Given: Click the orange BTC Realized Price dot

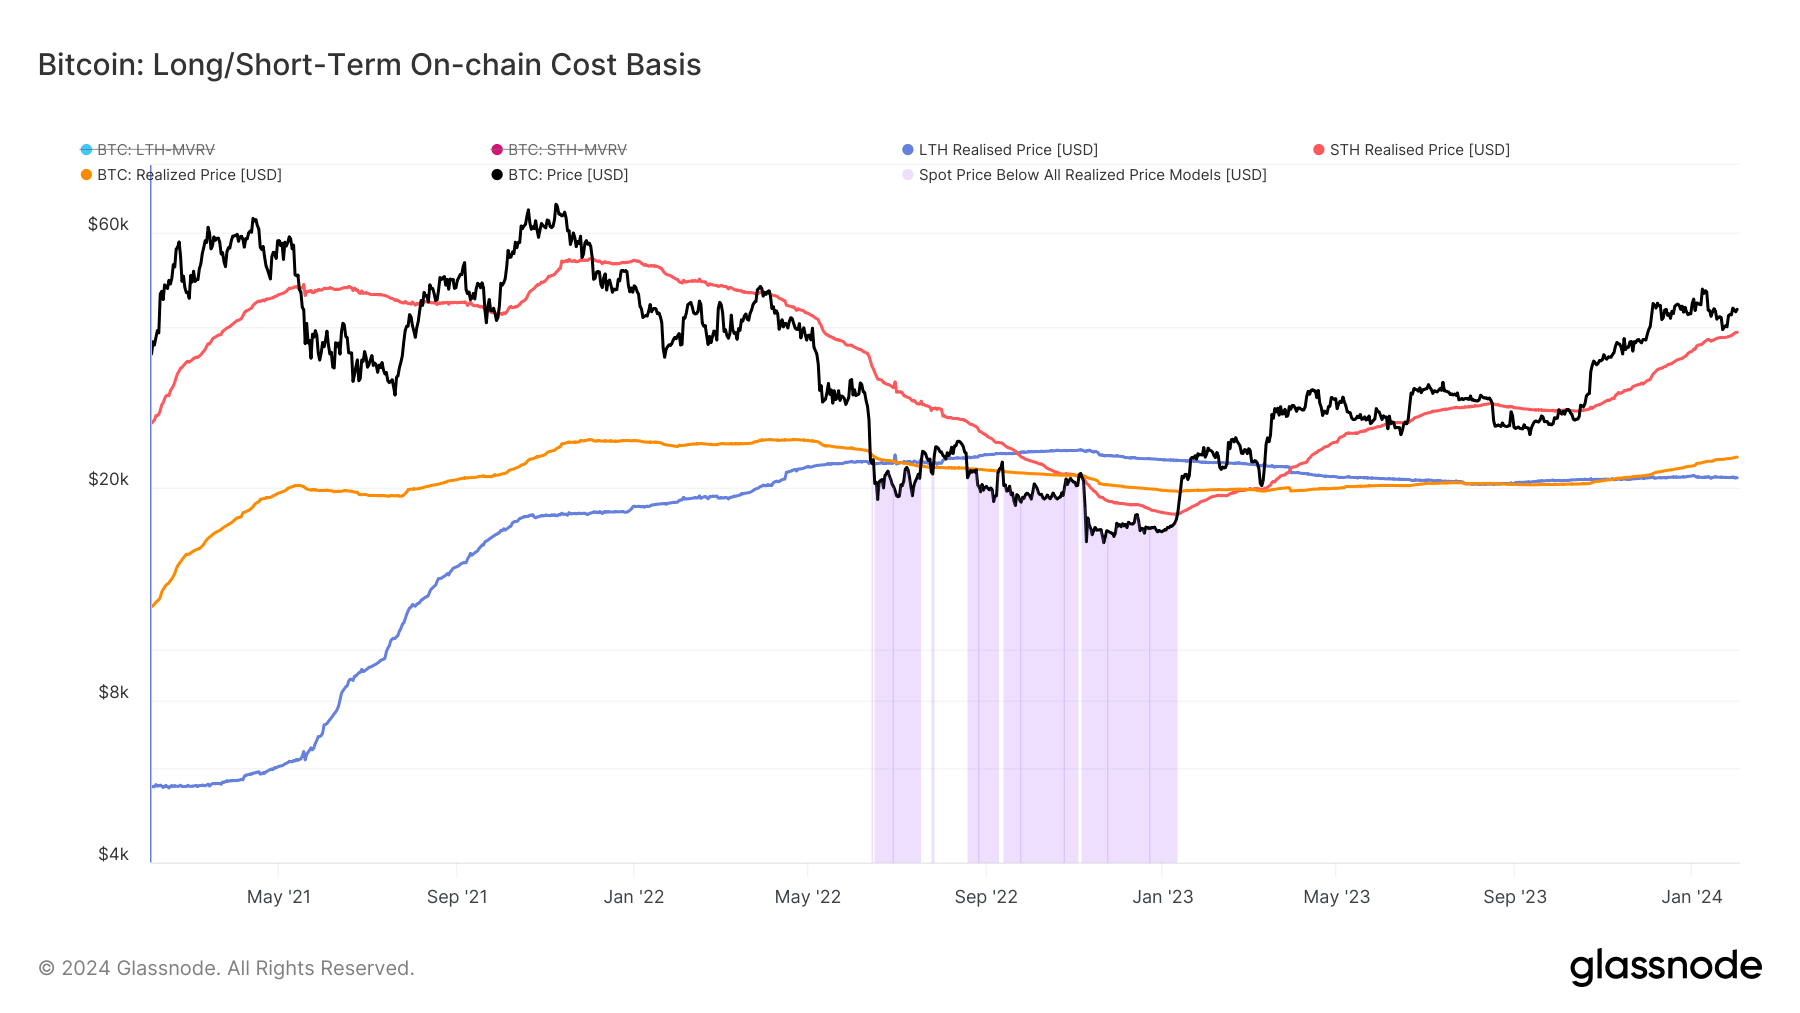Looking at the screenshot, I should pyautogui.click(x=86, y=175).
